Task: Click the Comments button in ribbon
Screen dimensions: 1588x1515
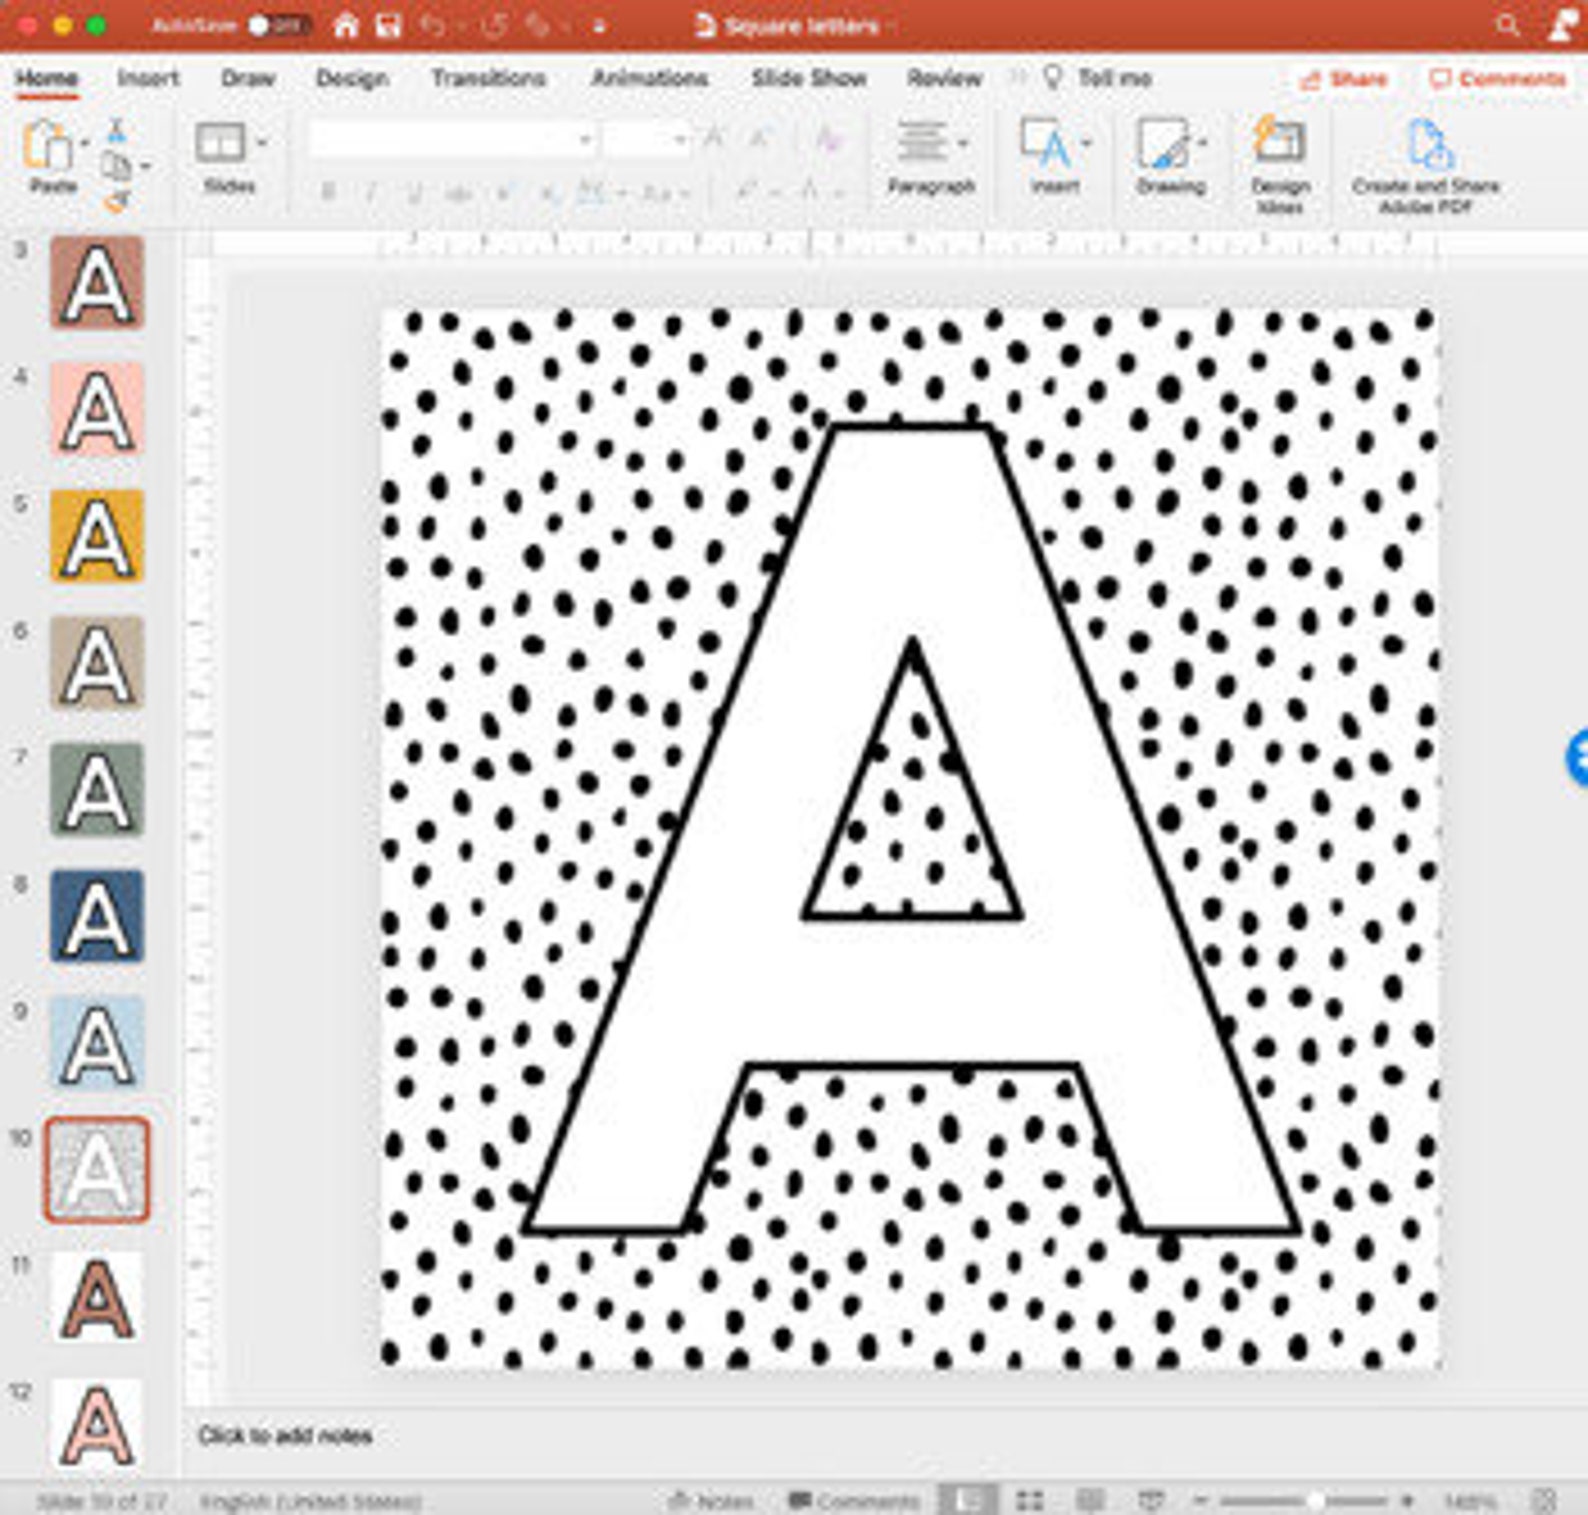Action: click(x=1497, y=79)
